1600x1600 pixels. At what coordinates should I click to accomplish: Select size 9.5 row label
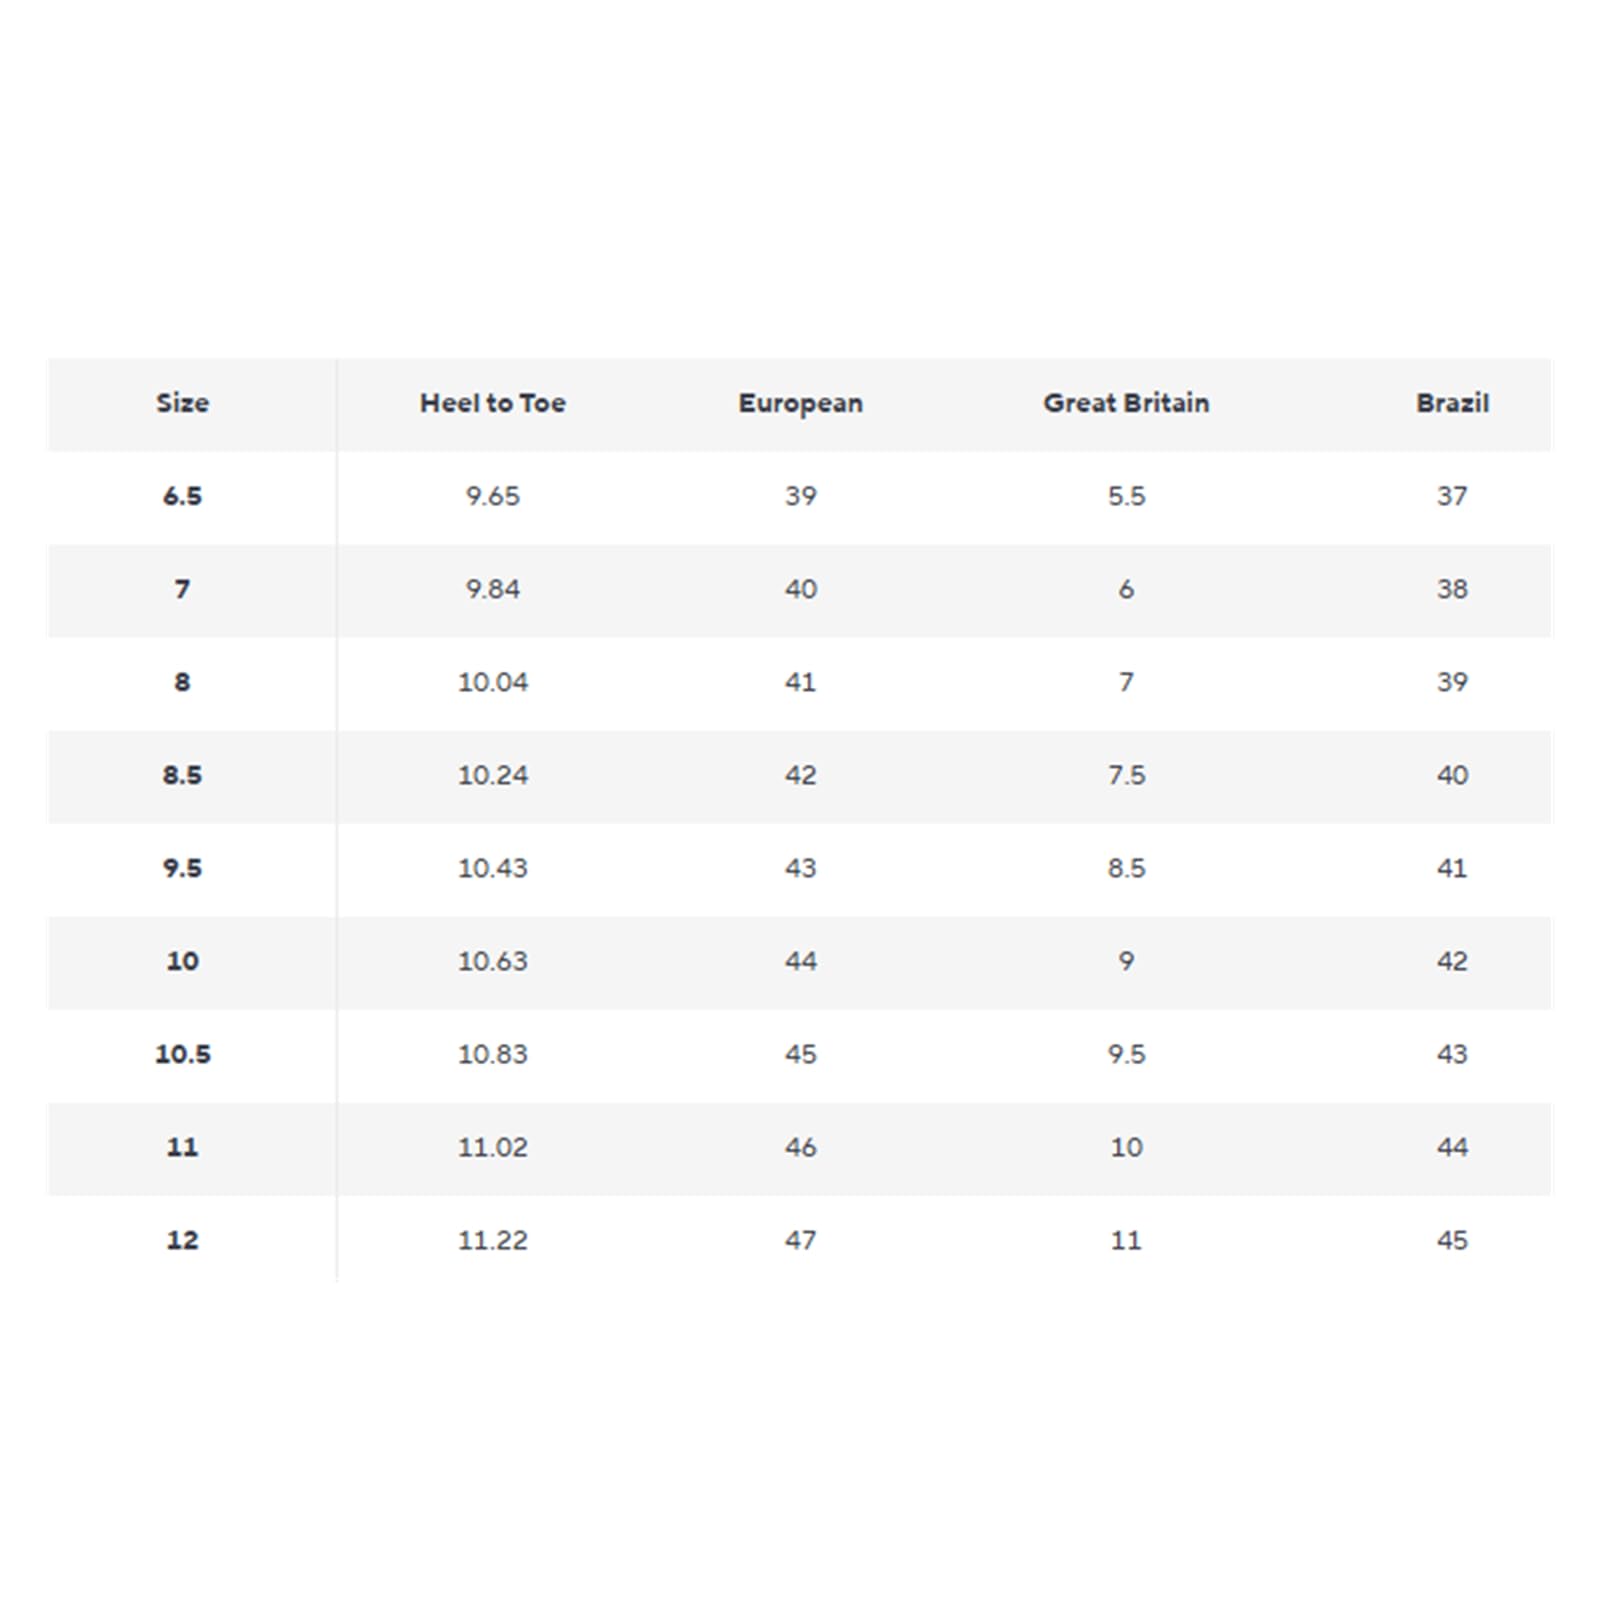(182, 868)
